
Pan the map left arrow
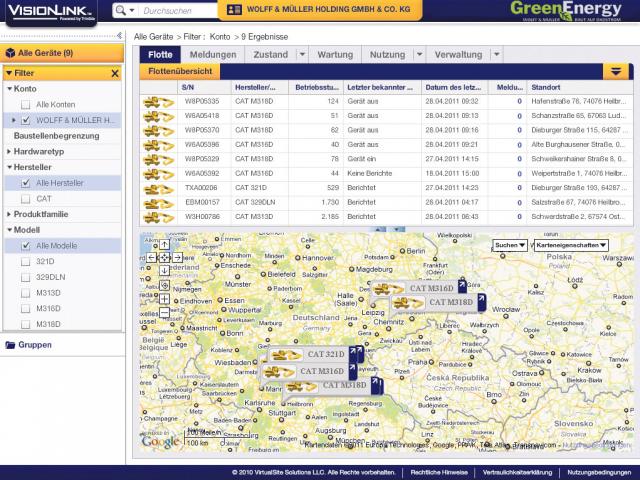click(x=151, y=258)
